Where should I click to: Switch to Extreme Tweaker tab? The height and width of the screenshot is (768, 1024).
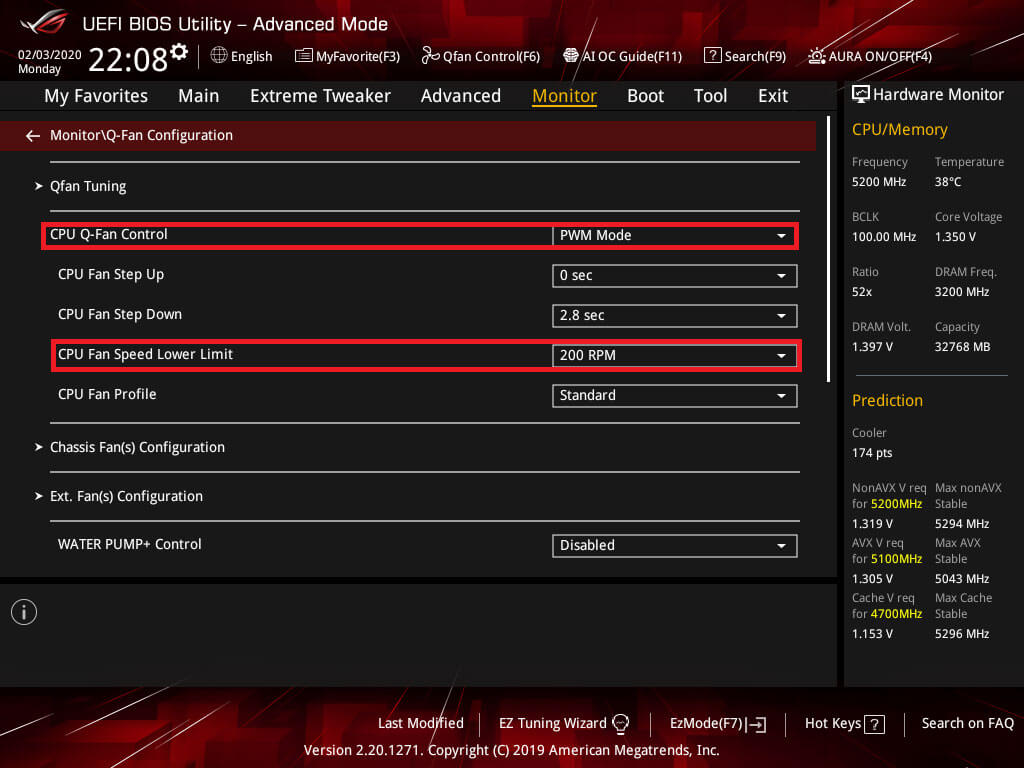pyautogui.click(x=320, y=96)
